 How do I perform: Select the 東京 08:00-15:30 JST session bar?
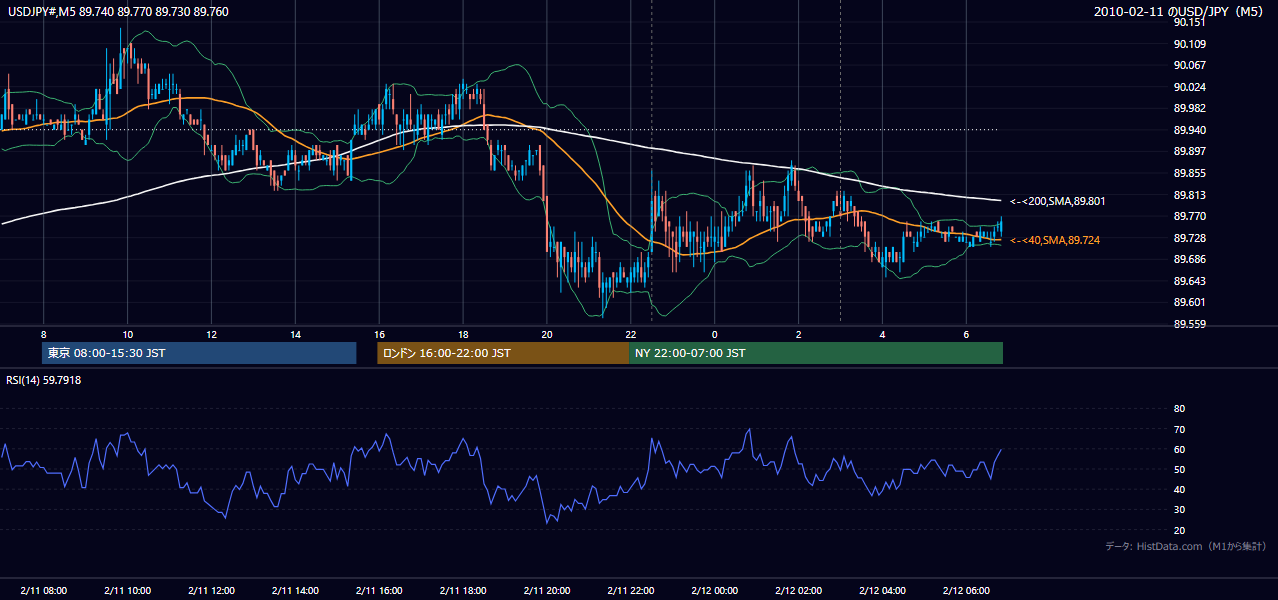(x=200, y=353)
